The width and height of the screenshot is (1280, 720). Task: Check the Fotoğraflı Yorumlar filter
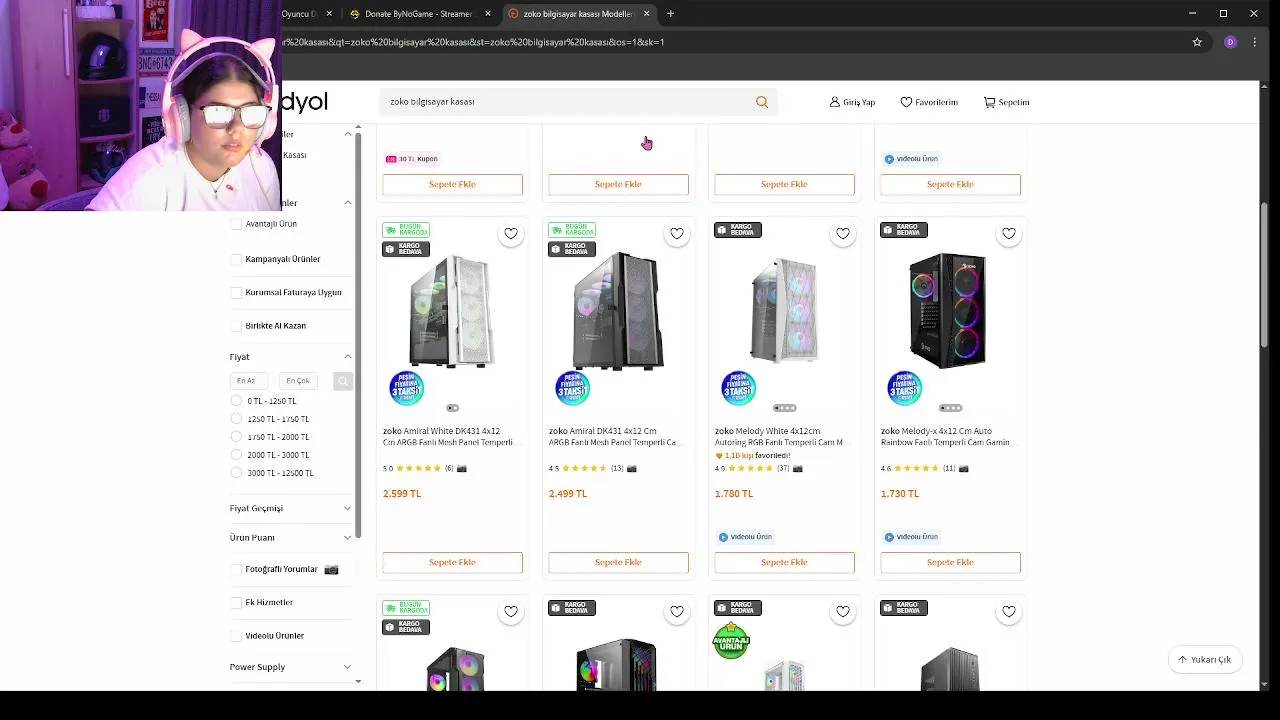click(237, 569)
